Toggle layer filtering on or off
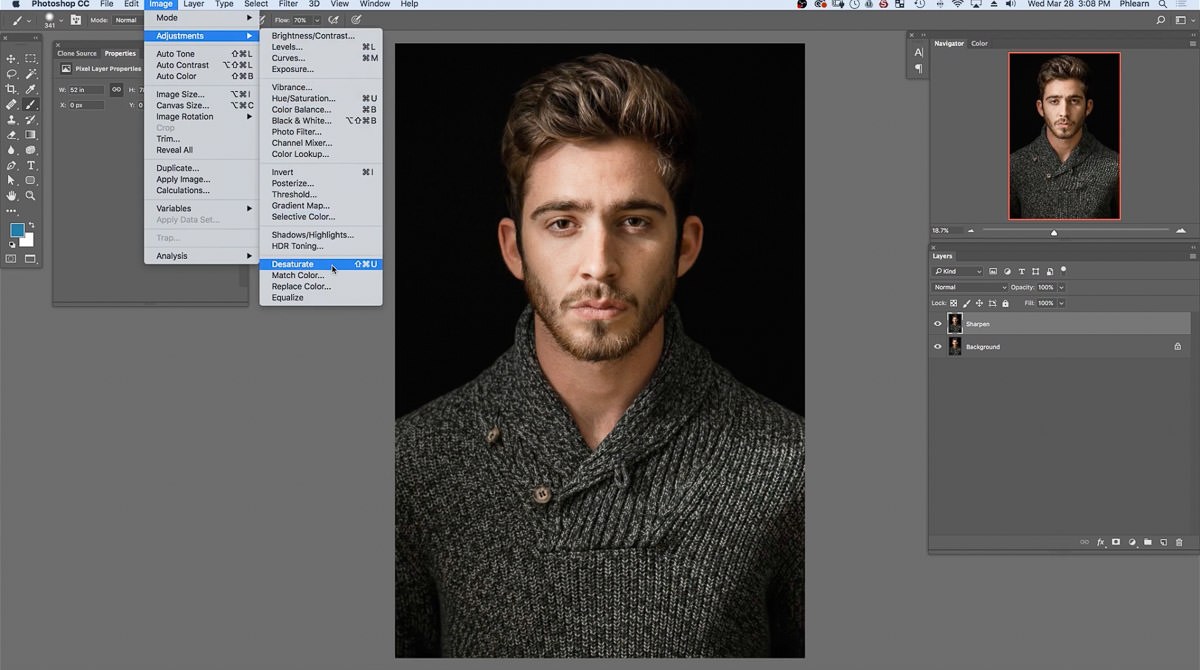 point(1063,270)
